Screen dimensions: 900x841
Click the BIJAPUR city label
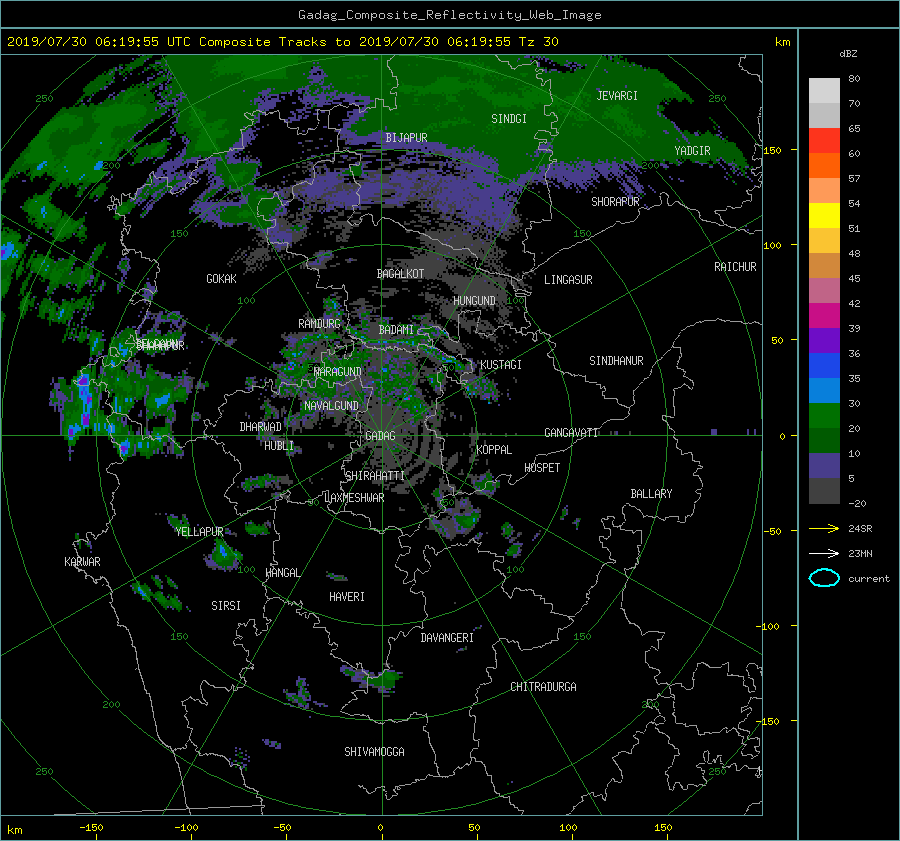(x=406, y=138)
